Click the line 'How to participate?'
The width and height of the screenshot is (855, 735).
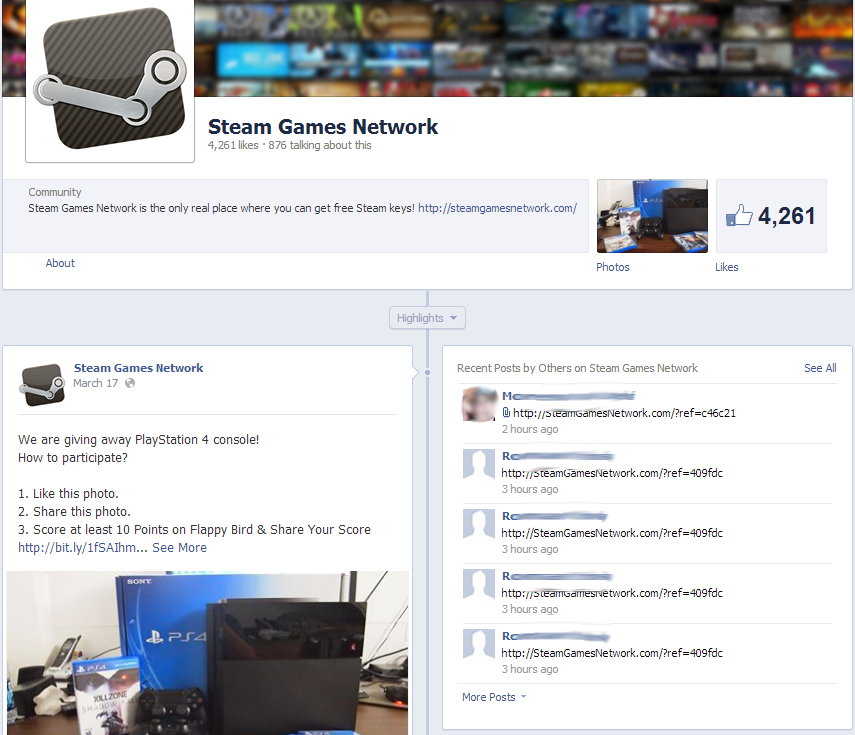pos(73,457)
